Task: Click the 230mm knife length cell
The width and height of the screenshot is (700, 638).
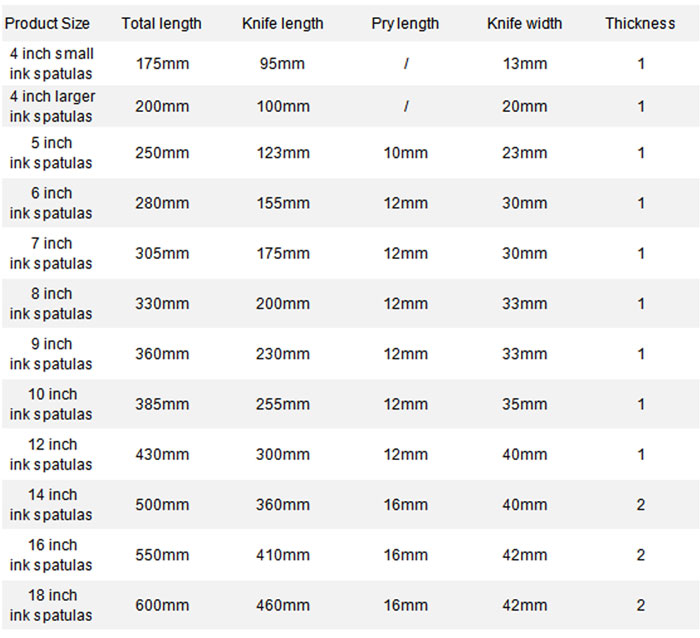Action: click(283, 354)
